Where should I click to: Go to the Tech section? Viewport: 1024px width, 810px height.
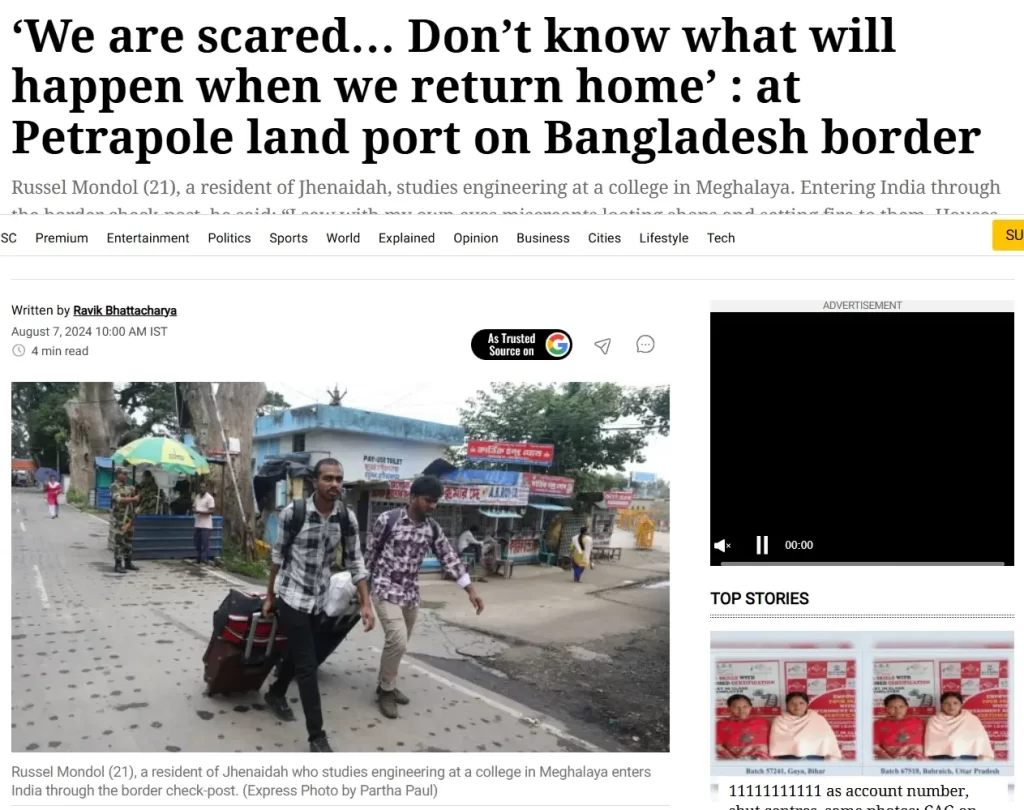[720, 238]
